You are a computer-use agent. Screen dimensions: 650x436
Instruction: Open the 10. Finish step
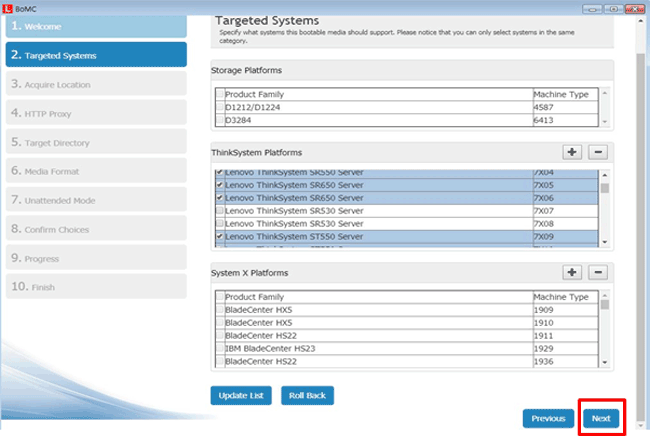click(96, 286)
